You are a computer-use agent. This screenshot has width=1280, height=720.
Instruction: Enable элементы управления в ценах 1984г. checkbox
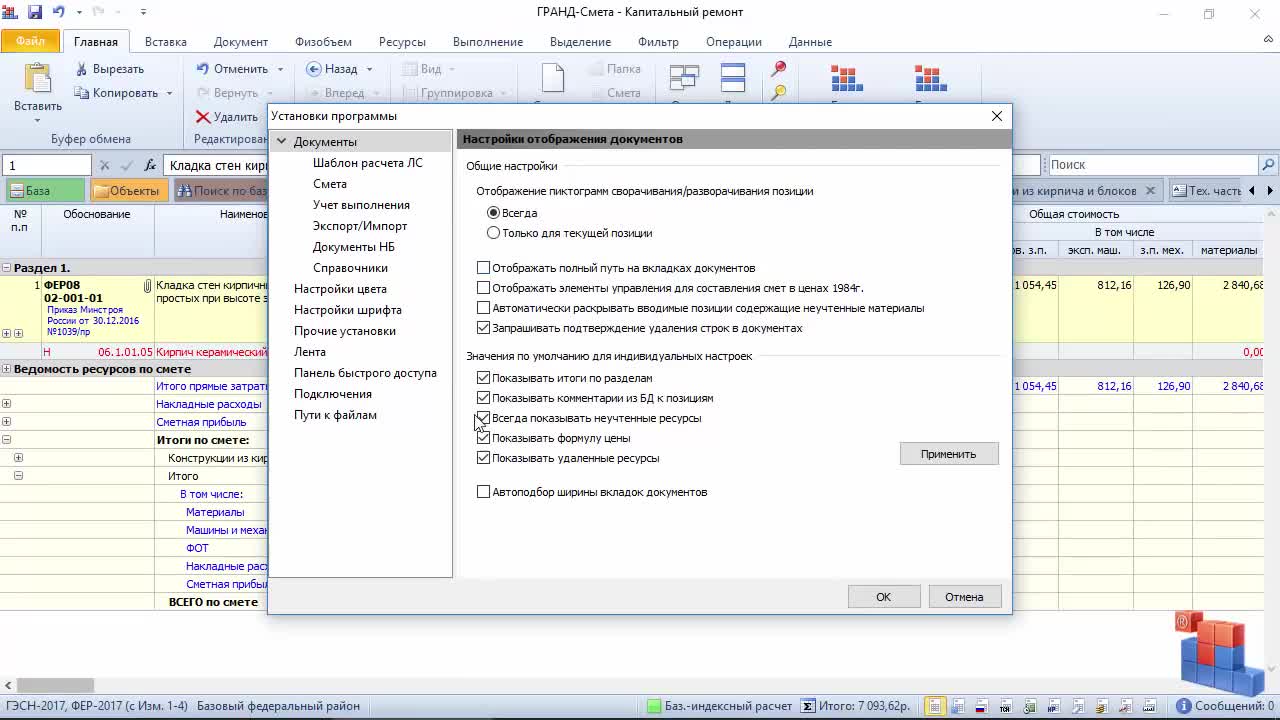[x=483, y=288]
